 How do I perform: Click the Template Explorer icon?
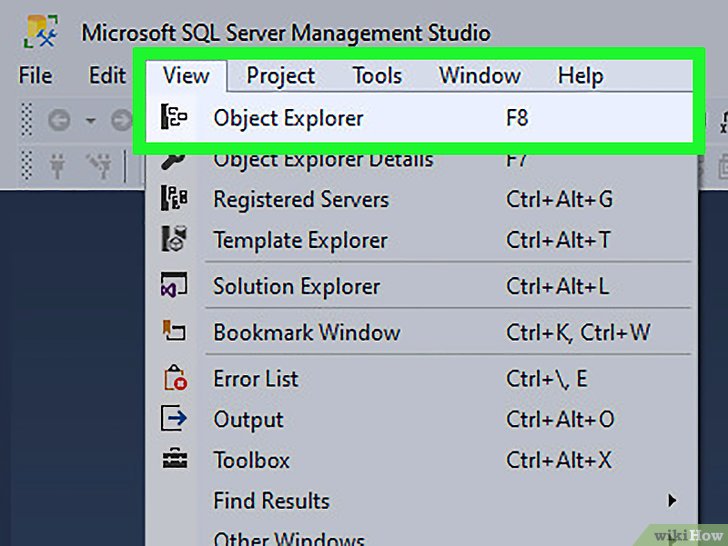coord(174,239)
